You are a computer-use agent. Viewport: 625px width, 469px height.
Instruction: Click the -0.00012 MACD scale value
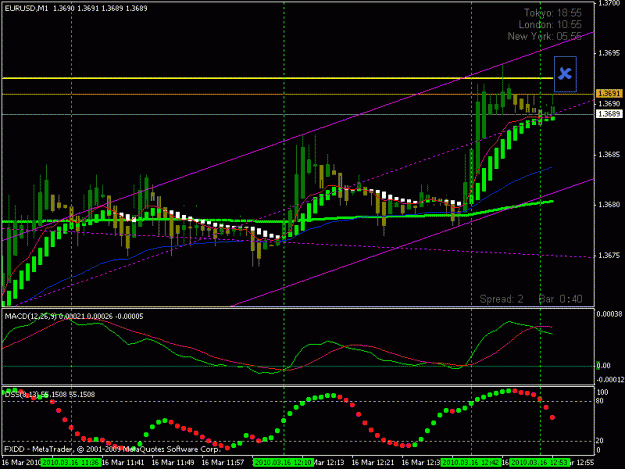[x=610, y=380]
